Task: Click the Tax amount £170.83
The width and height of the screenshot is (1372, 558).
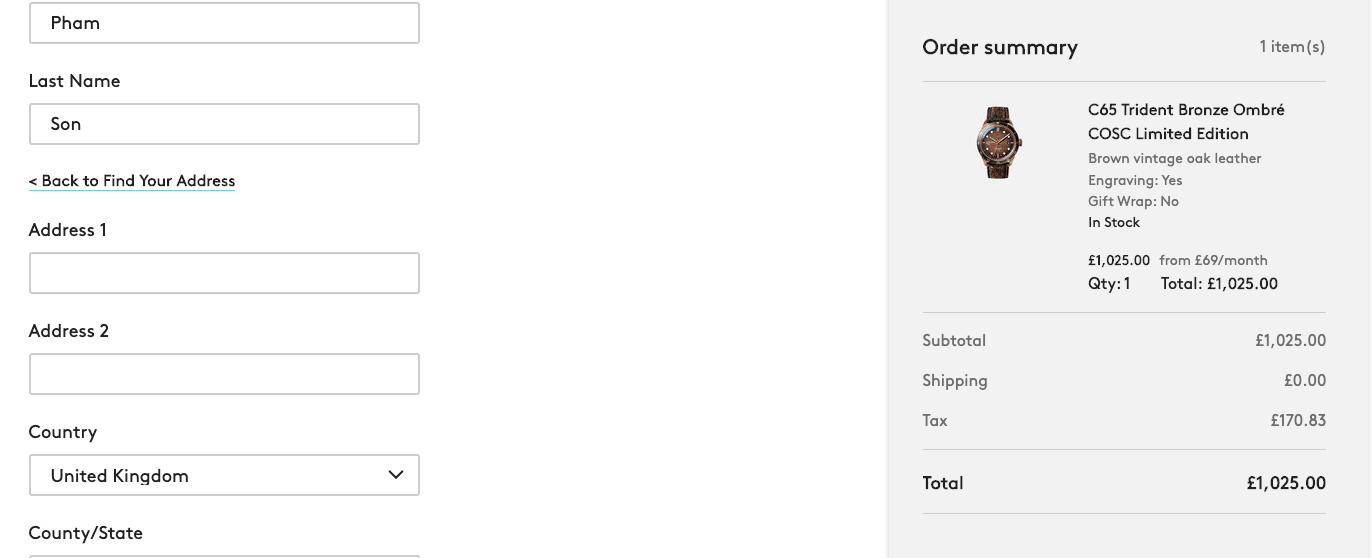Action: pos(1298,421)
